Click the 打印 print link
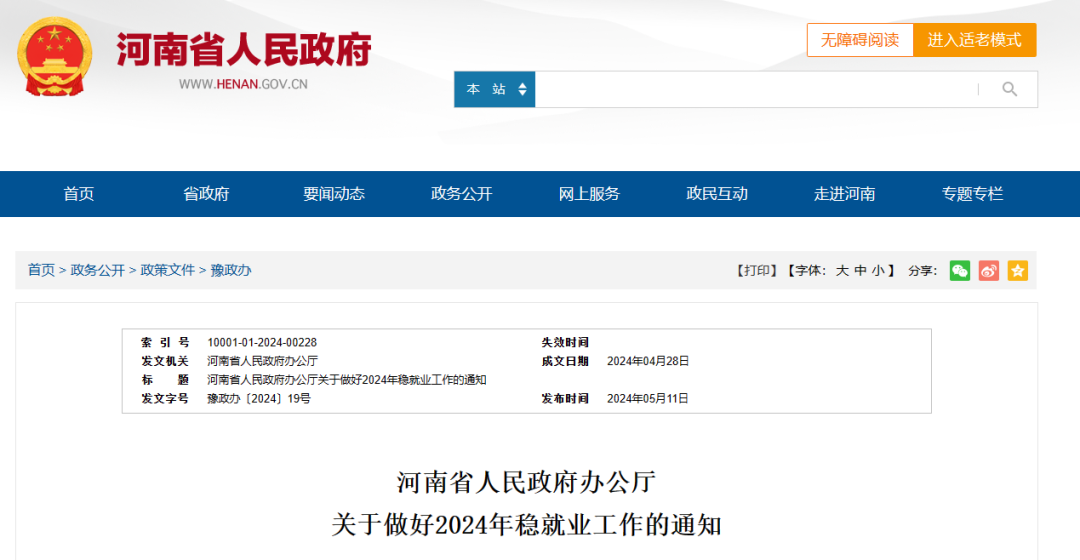 757,271
